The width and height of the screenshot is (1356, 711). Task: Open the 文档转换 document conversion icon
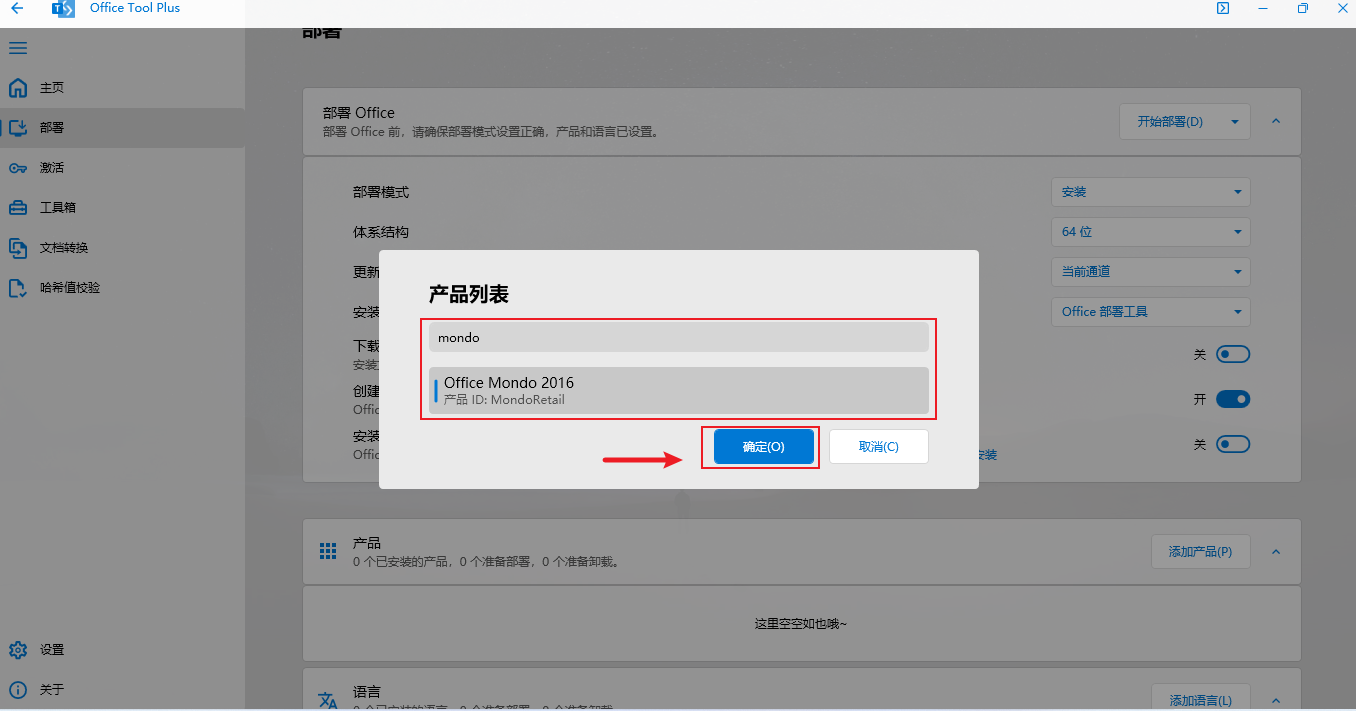point(18,248)
